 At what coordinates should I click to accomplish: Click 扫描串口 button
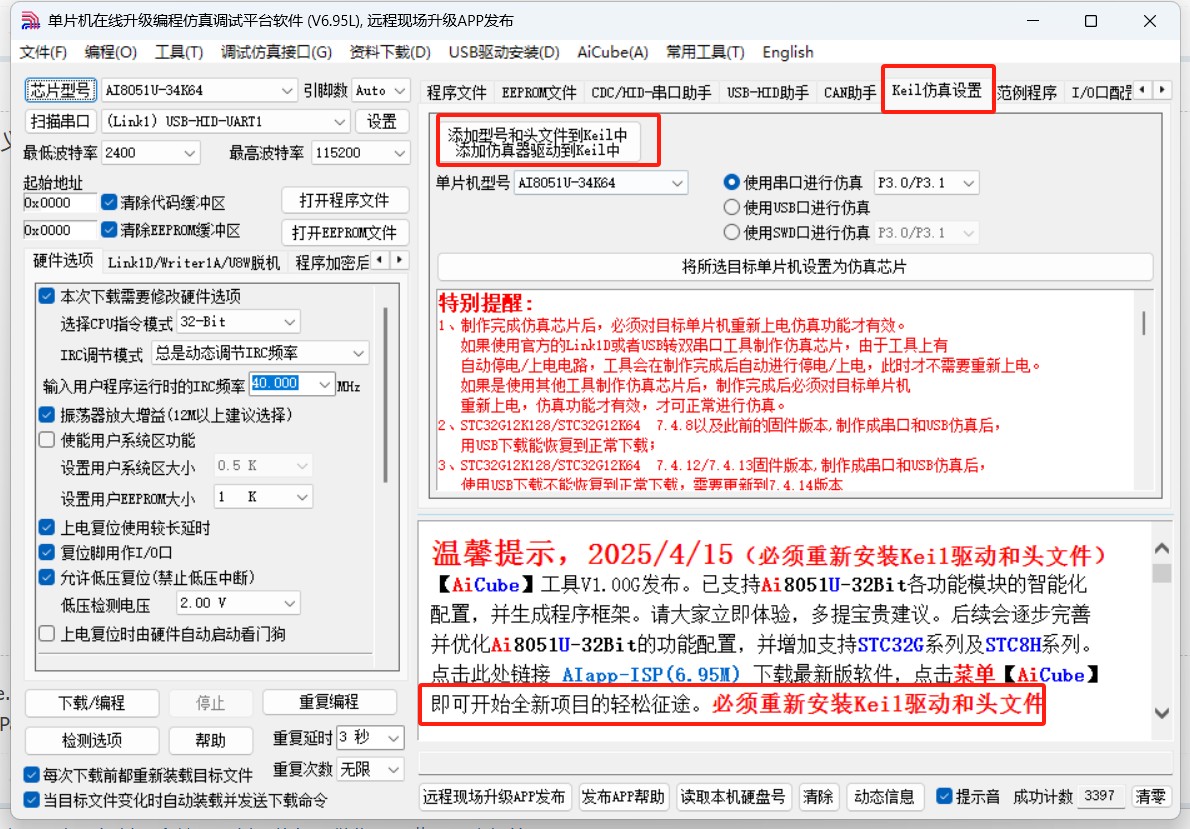point(60,121)
